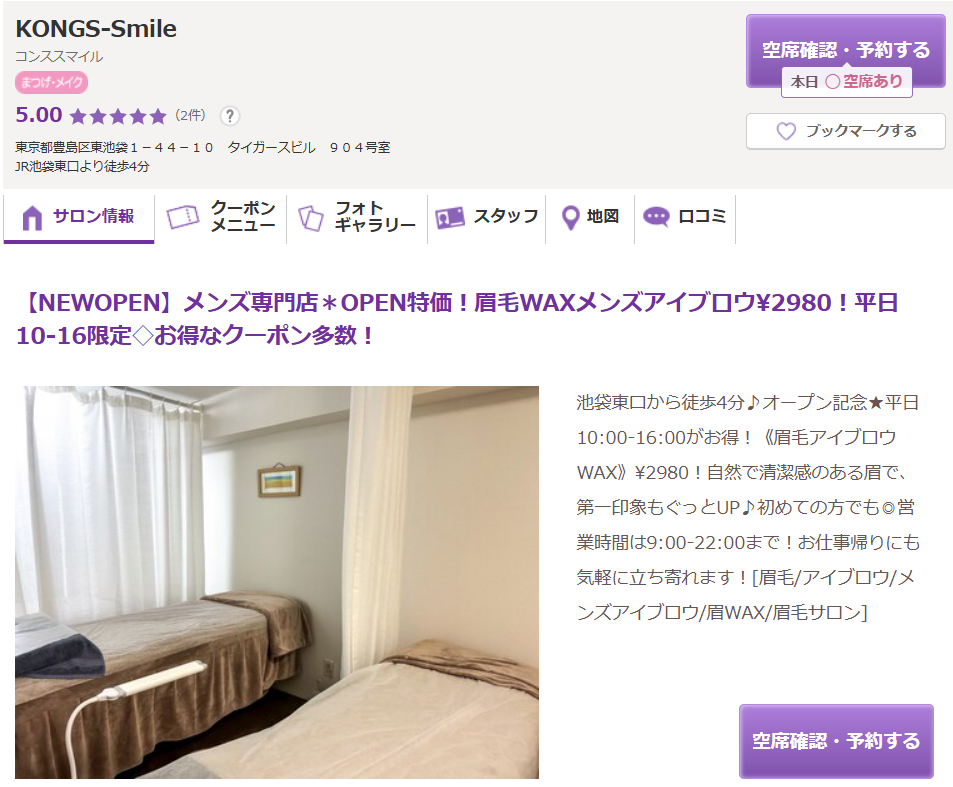Select the 口コミ reviews tab

685,217
